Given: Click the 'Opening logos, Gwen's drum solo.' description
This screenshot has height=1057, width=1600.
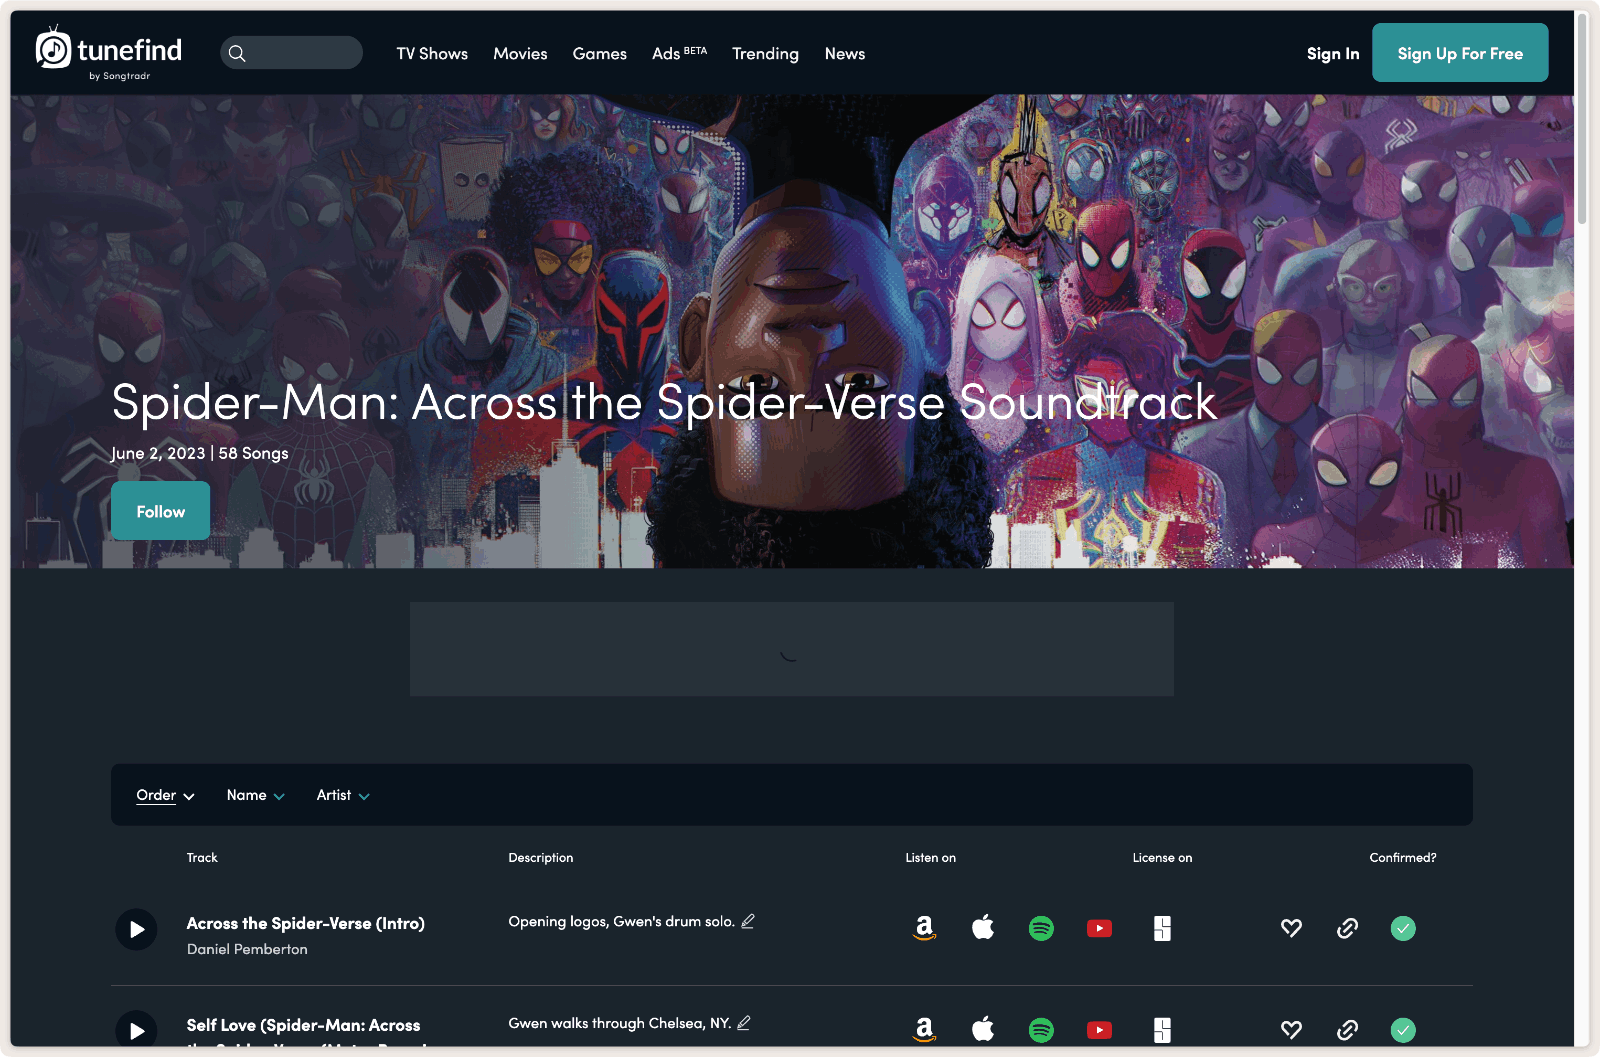Looking at the screenshot, I should tap(621, 921).
